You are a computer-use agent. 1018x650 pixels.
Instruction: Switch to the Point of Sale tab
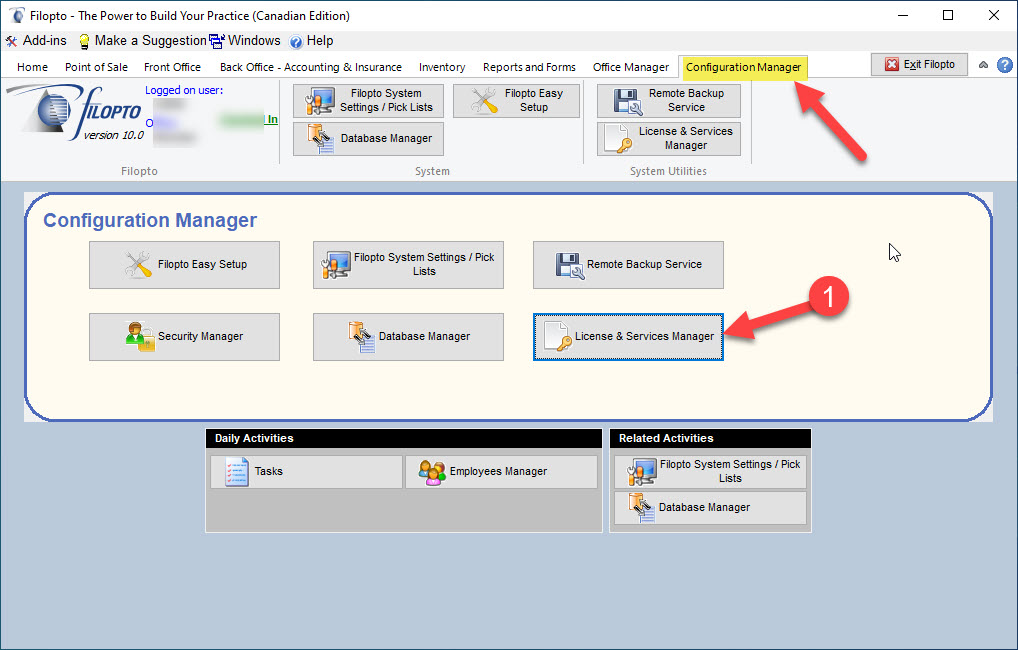pyautogui.click(x=96, y=67)
